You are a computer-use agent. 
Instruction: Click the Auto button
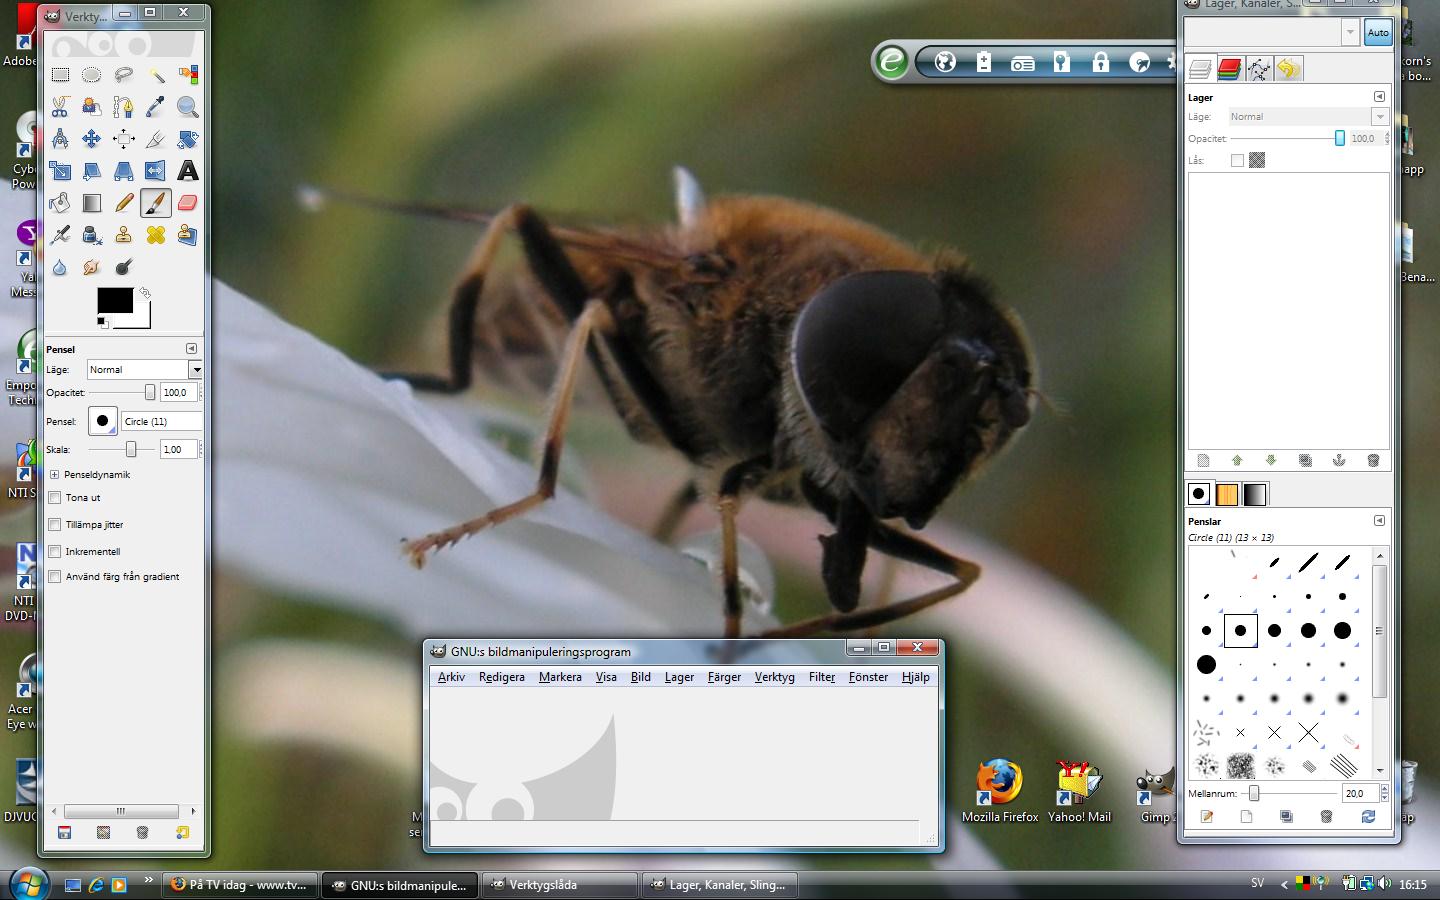[x=1378, y=33]
